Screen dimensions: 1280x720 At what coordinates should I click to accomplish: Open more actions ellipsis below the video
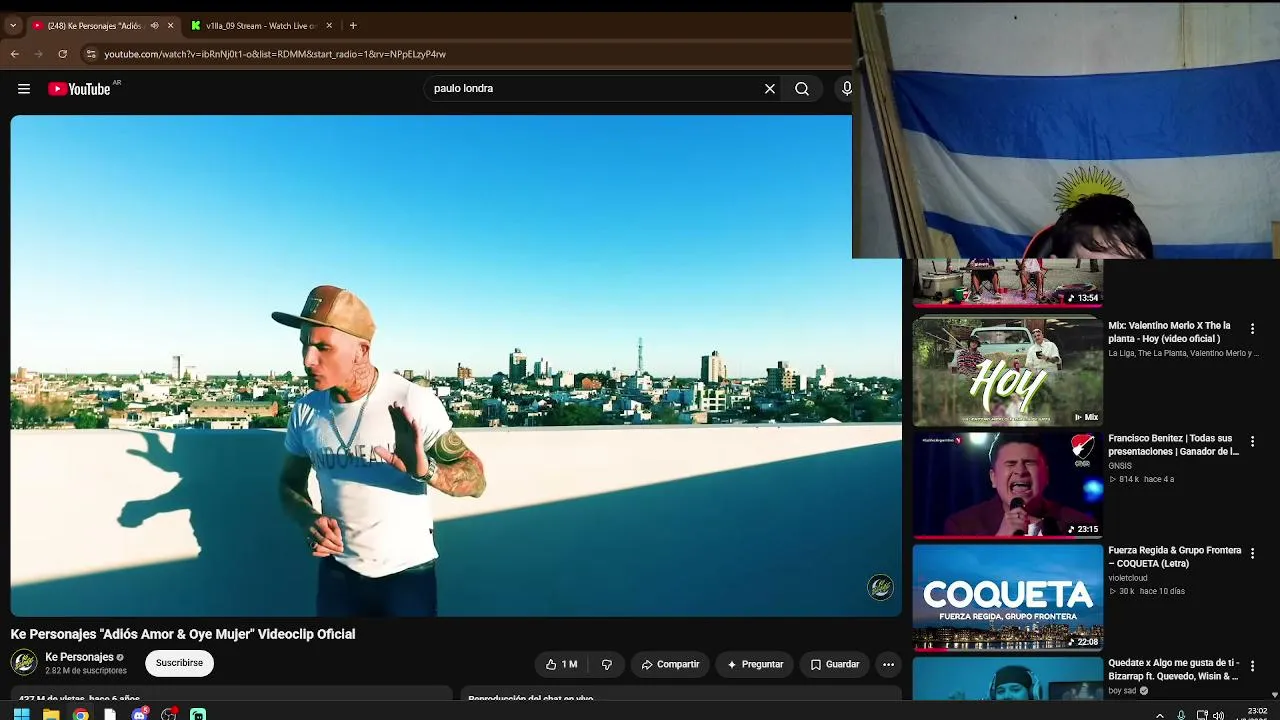point(888,664)
